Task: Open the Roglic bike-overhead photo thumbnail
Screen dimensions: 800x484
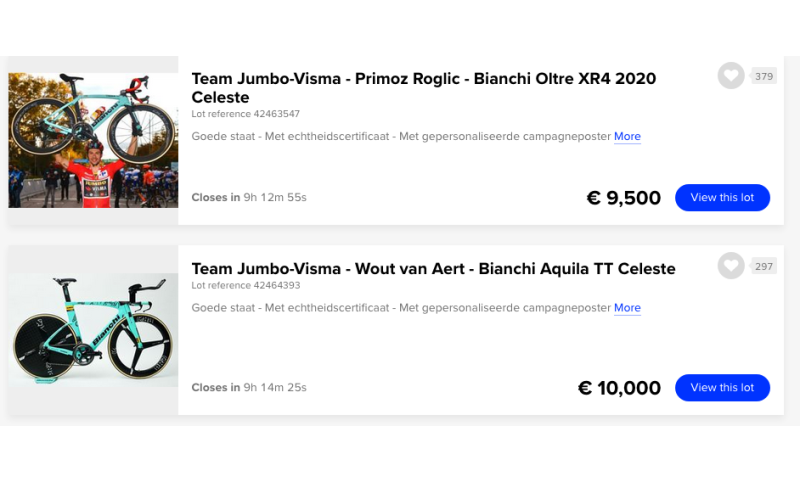Action: click(x=93, y=140)
